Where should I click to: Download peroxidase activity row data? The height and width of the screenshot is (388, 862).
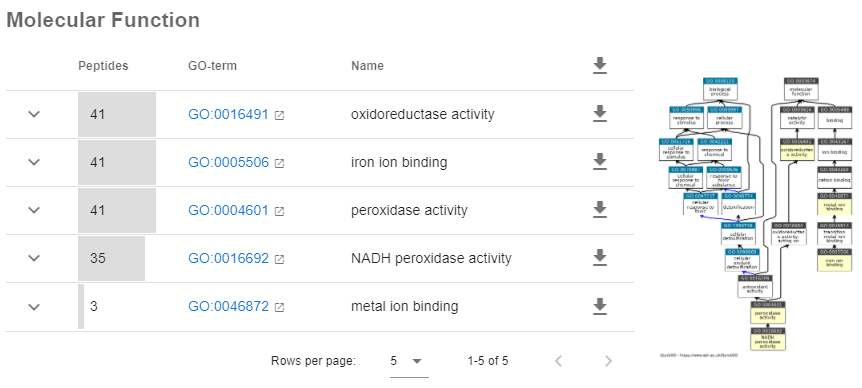click(600, 210)
